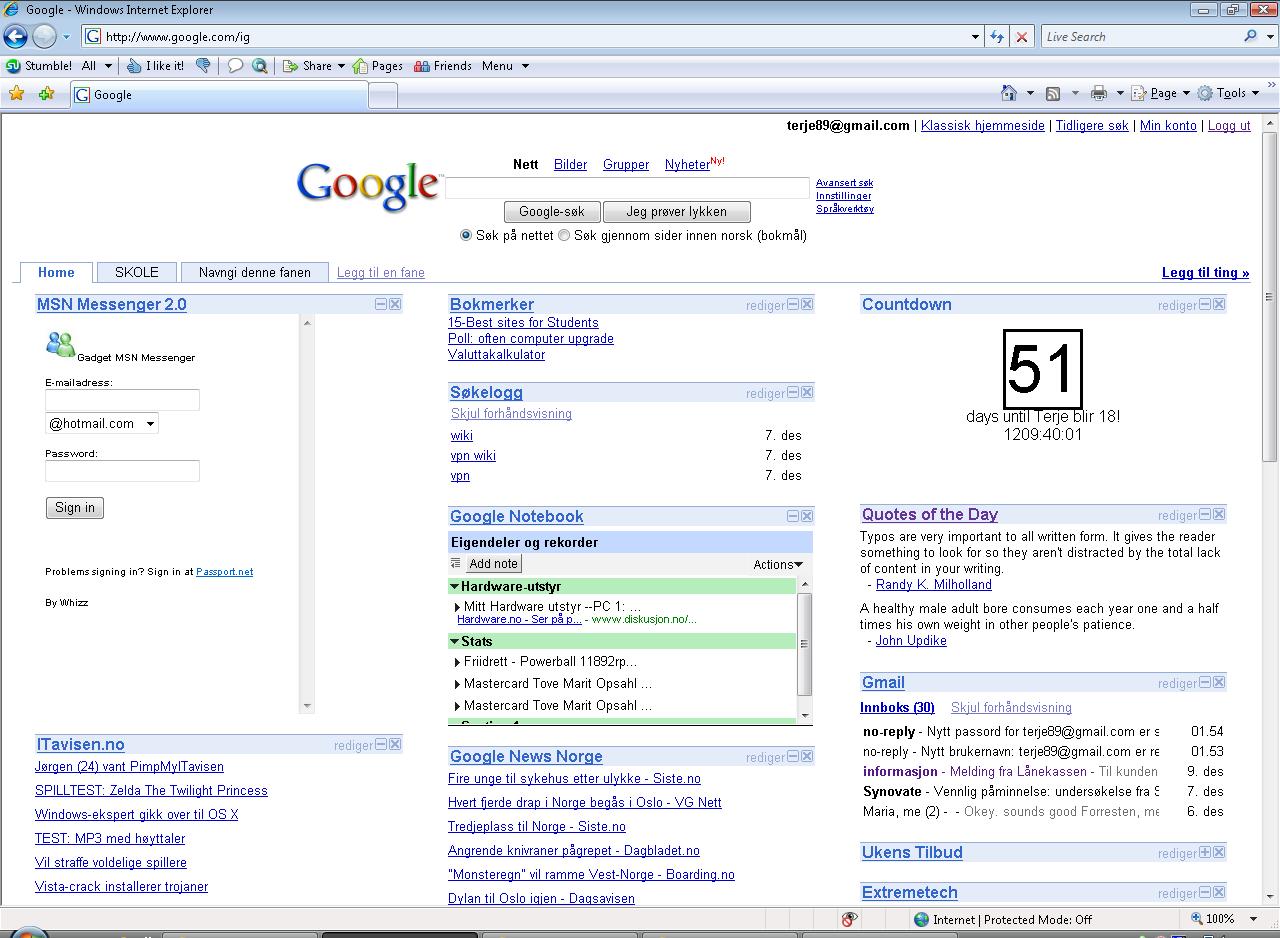Open the IE Page menu
This screenshot has width=1280, height=938.
coord(1160,93)
